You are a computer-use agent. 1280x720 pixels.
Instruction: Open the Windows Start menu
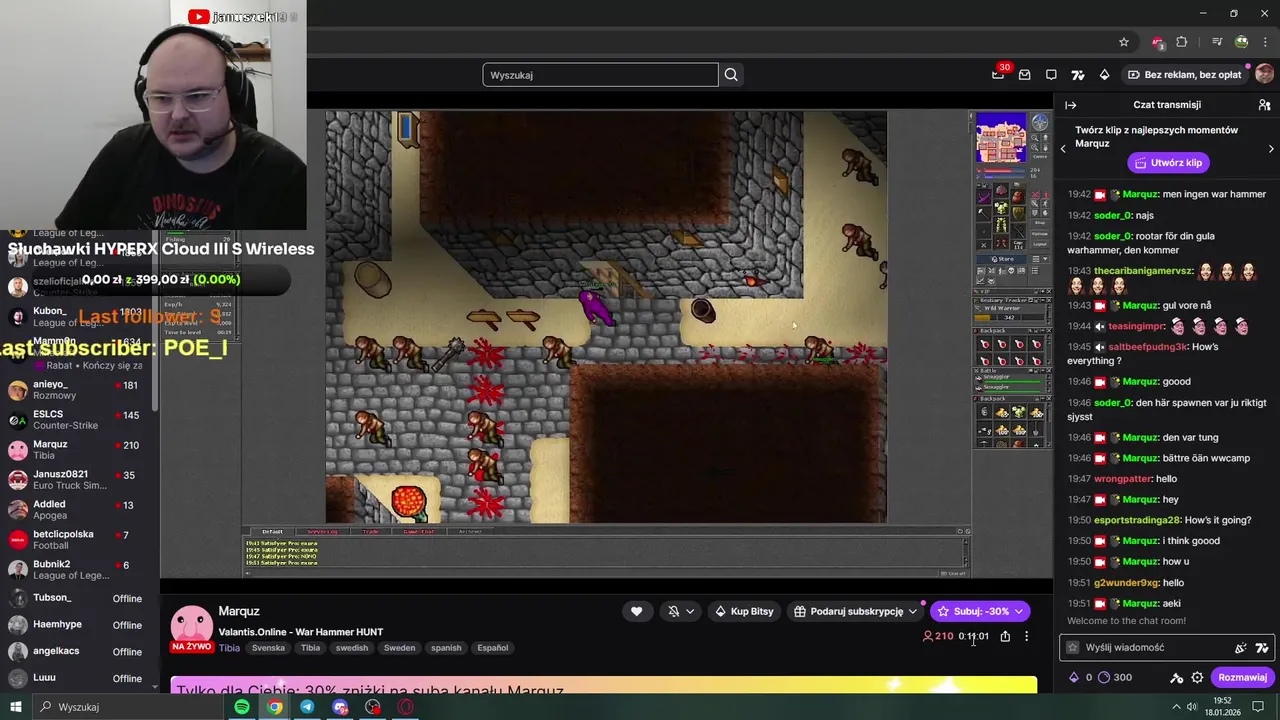click(15, 707)
